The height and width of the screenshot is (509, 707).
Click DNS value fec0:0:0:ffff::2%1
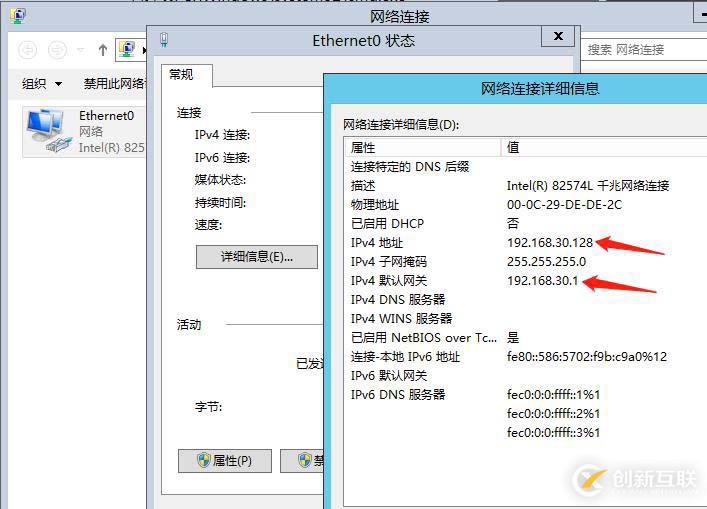click(x=554, y=413)
